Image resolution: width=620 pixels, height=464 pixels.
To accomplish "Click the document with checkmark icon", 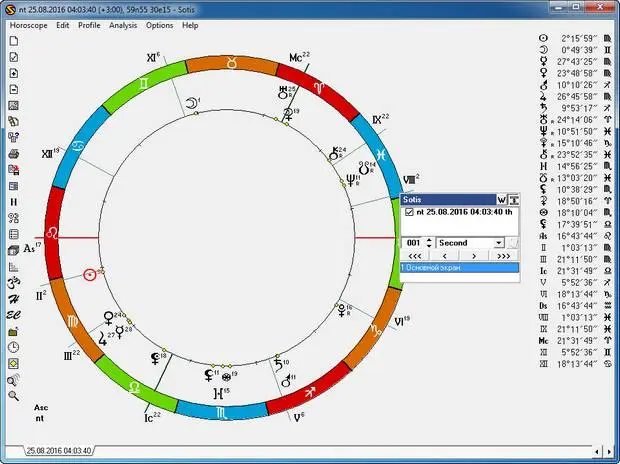I will pos(13,57).
